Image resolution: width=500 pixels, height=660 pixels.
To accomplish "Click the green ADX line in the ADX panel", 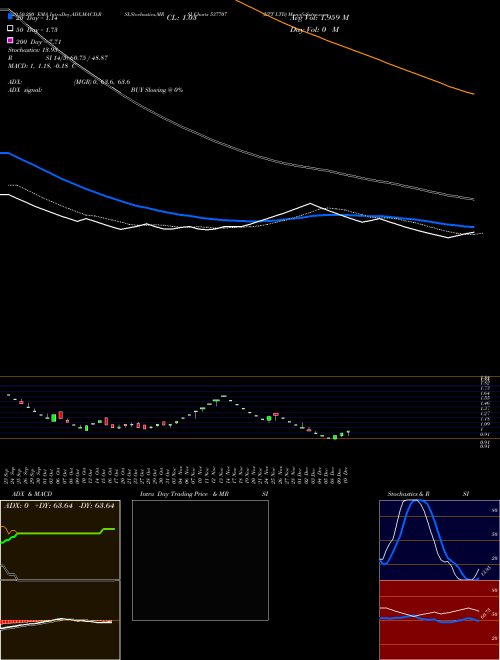I will point(59,533).
